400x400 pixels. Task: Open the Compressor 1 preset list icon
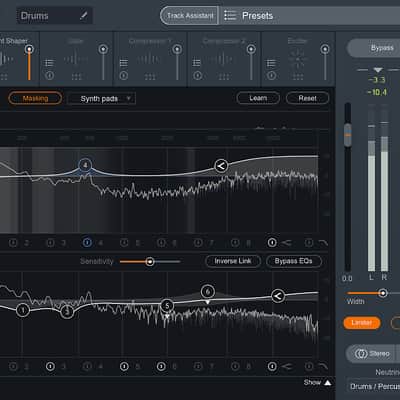point(124,63)
